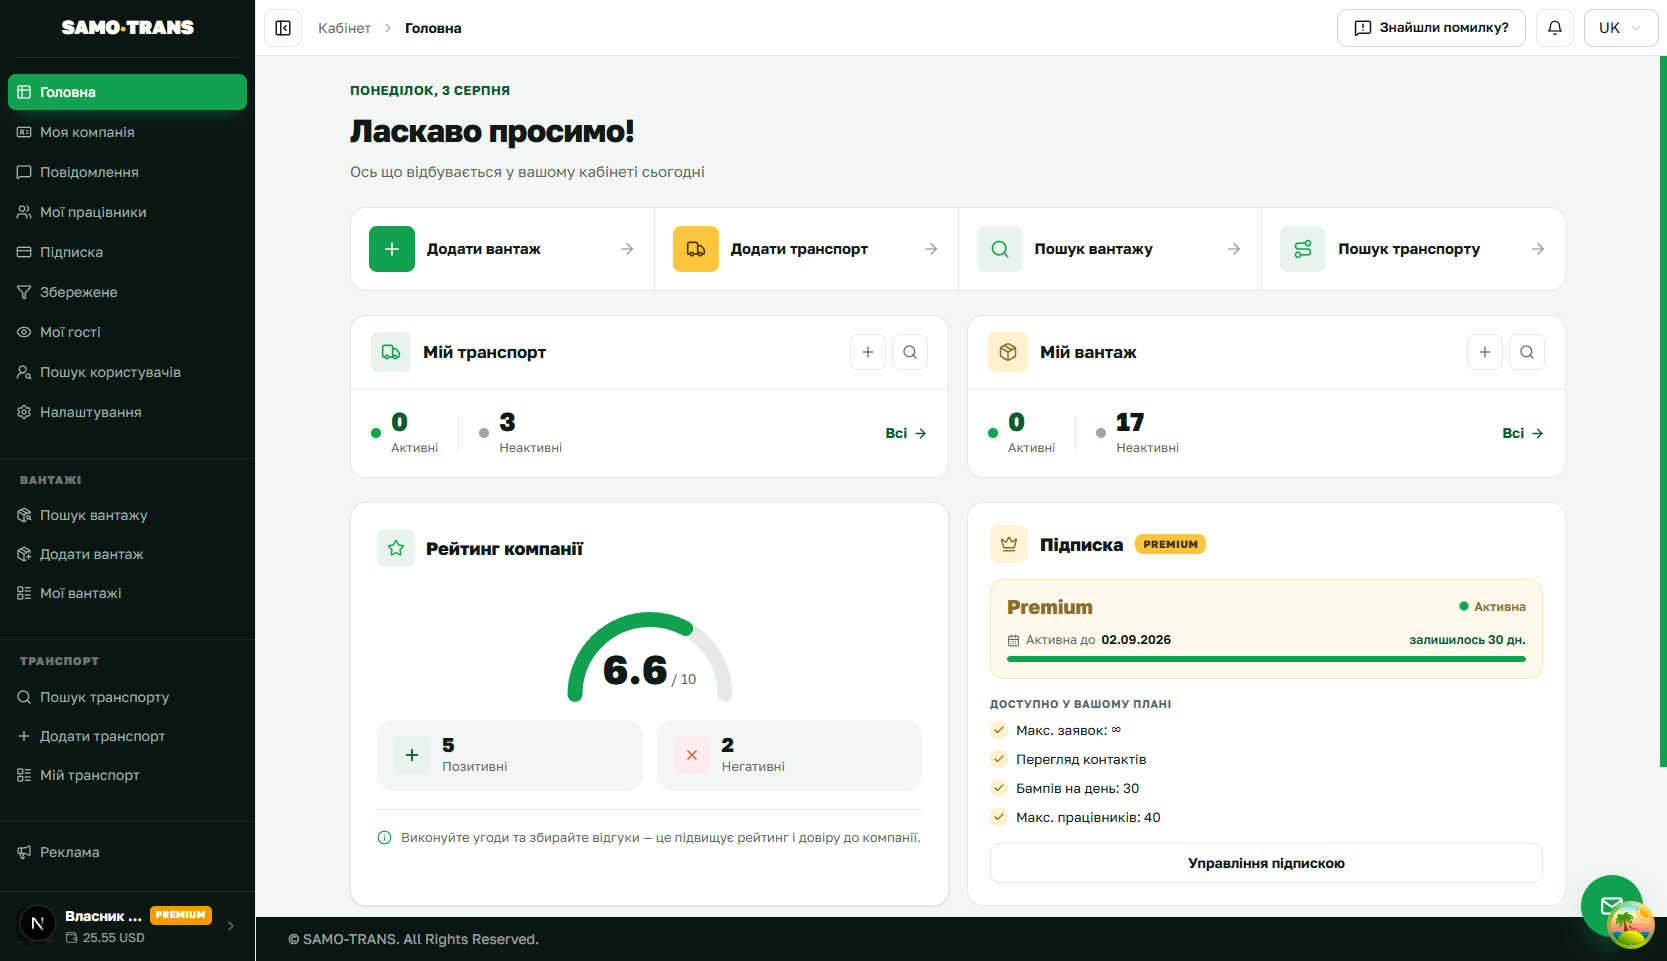Click the Кабінет breadcrumb
The height and width of the screenshot is (961, 1667).
tap(344, 28)
